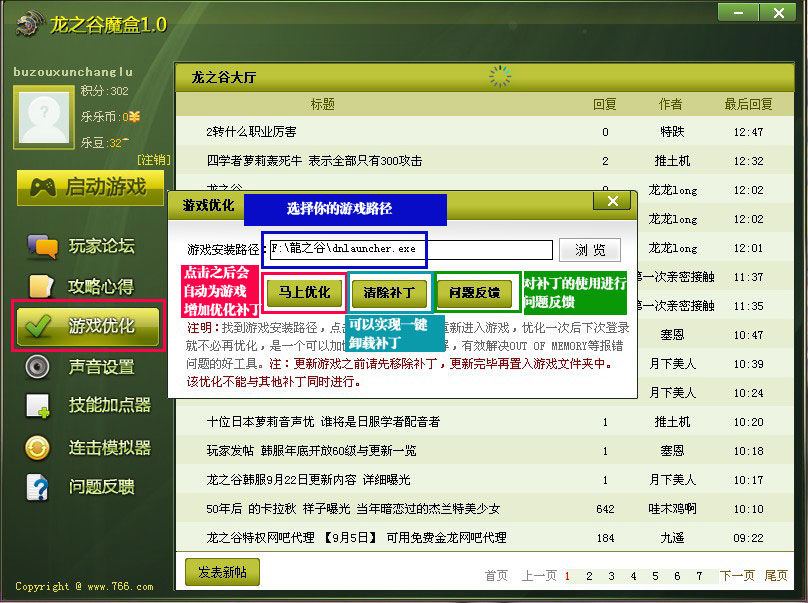Open the 技能加点器 skill point tool icon

pos(37,404)
